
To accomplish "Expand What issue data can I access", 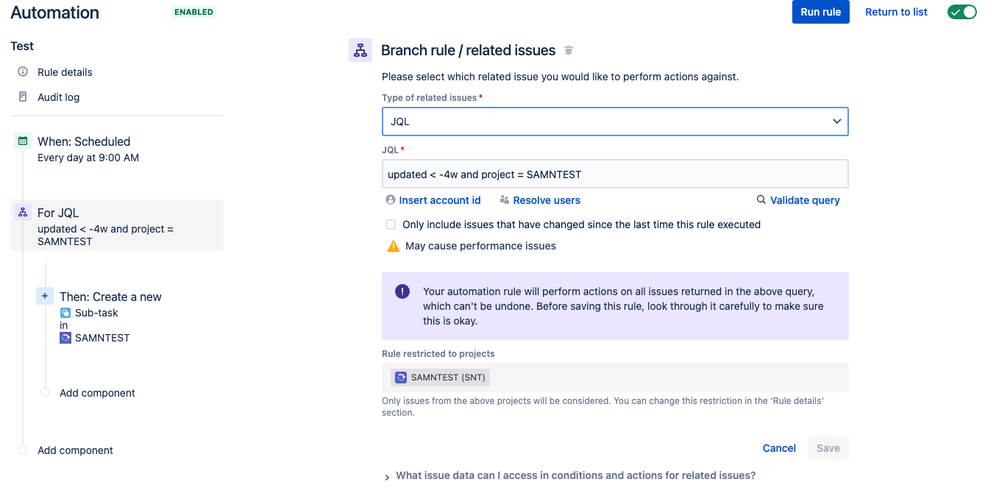I will tap(575, 475).
